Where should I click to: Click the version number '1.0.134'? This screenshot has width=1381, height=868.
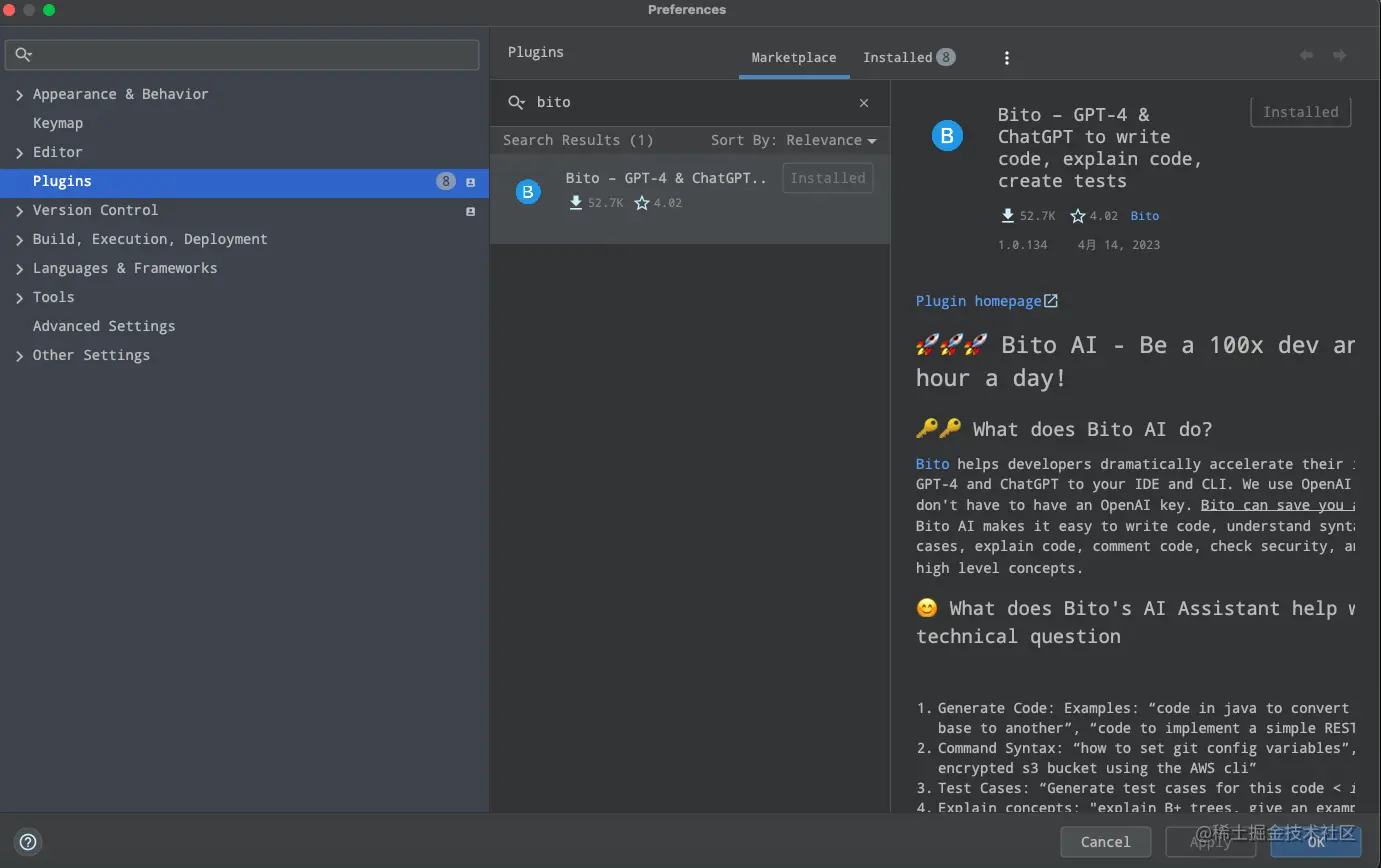click(x=1023, y=245)
